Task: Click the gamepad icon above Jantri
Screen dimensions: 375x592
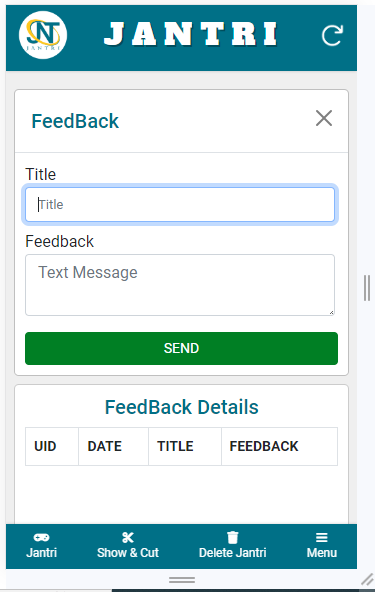Action: [42, 537]
